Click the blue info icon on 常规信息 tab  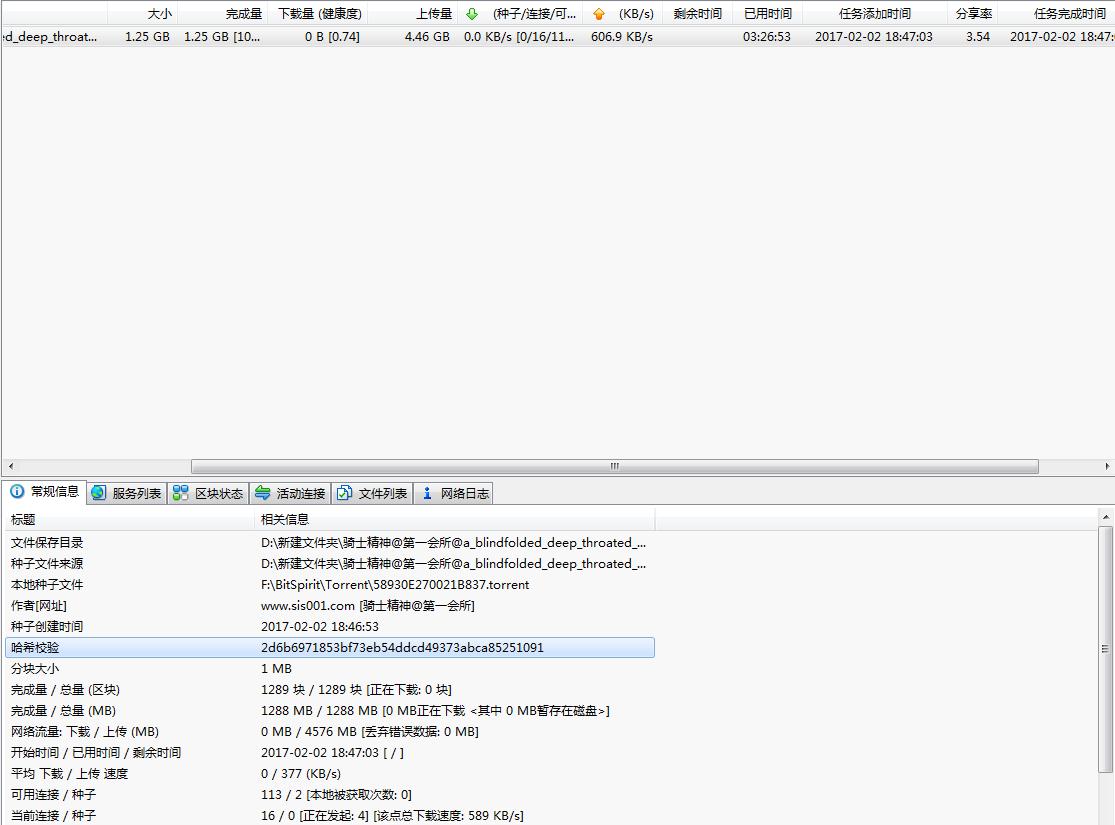coord(17,492)
